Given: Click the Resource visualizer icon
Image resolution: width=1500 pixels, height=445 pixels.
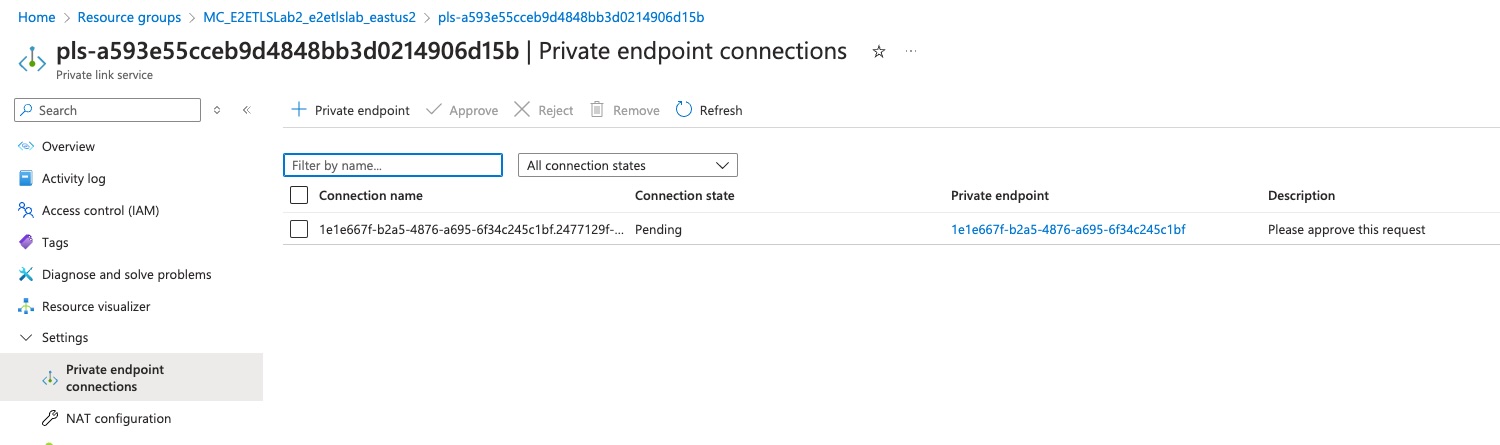Looking at the screenshot, I should (26, 306).
